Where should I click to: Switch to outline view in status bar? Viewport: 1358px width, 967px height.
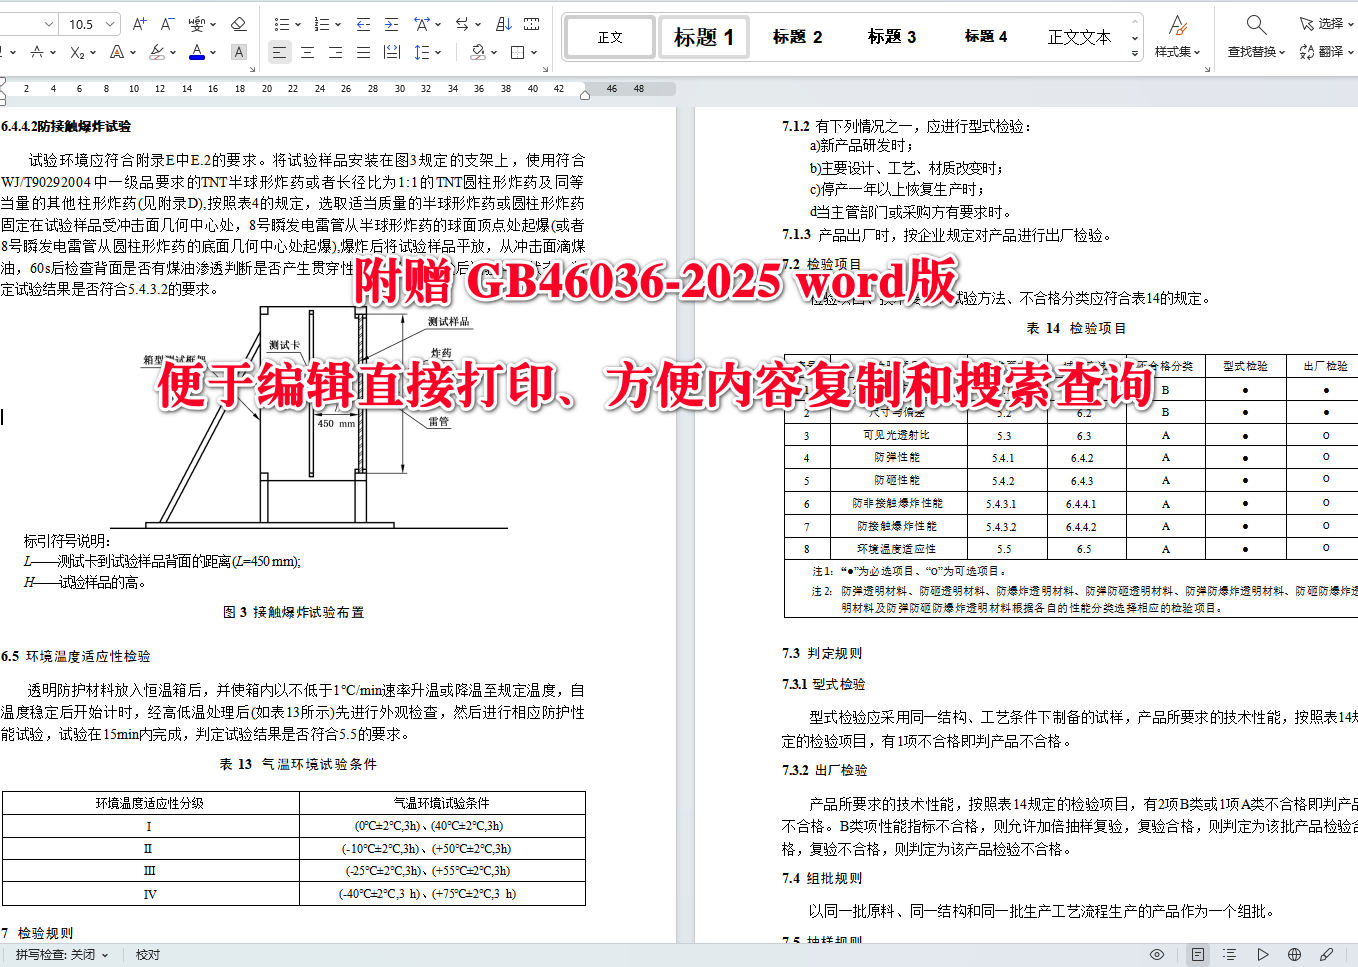(x=1230, y=954)
